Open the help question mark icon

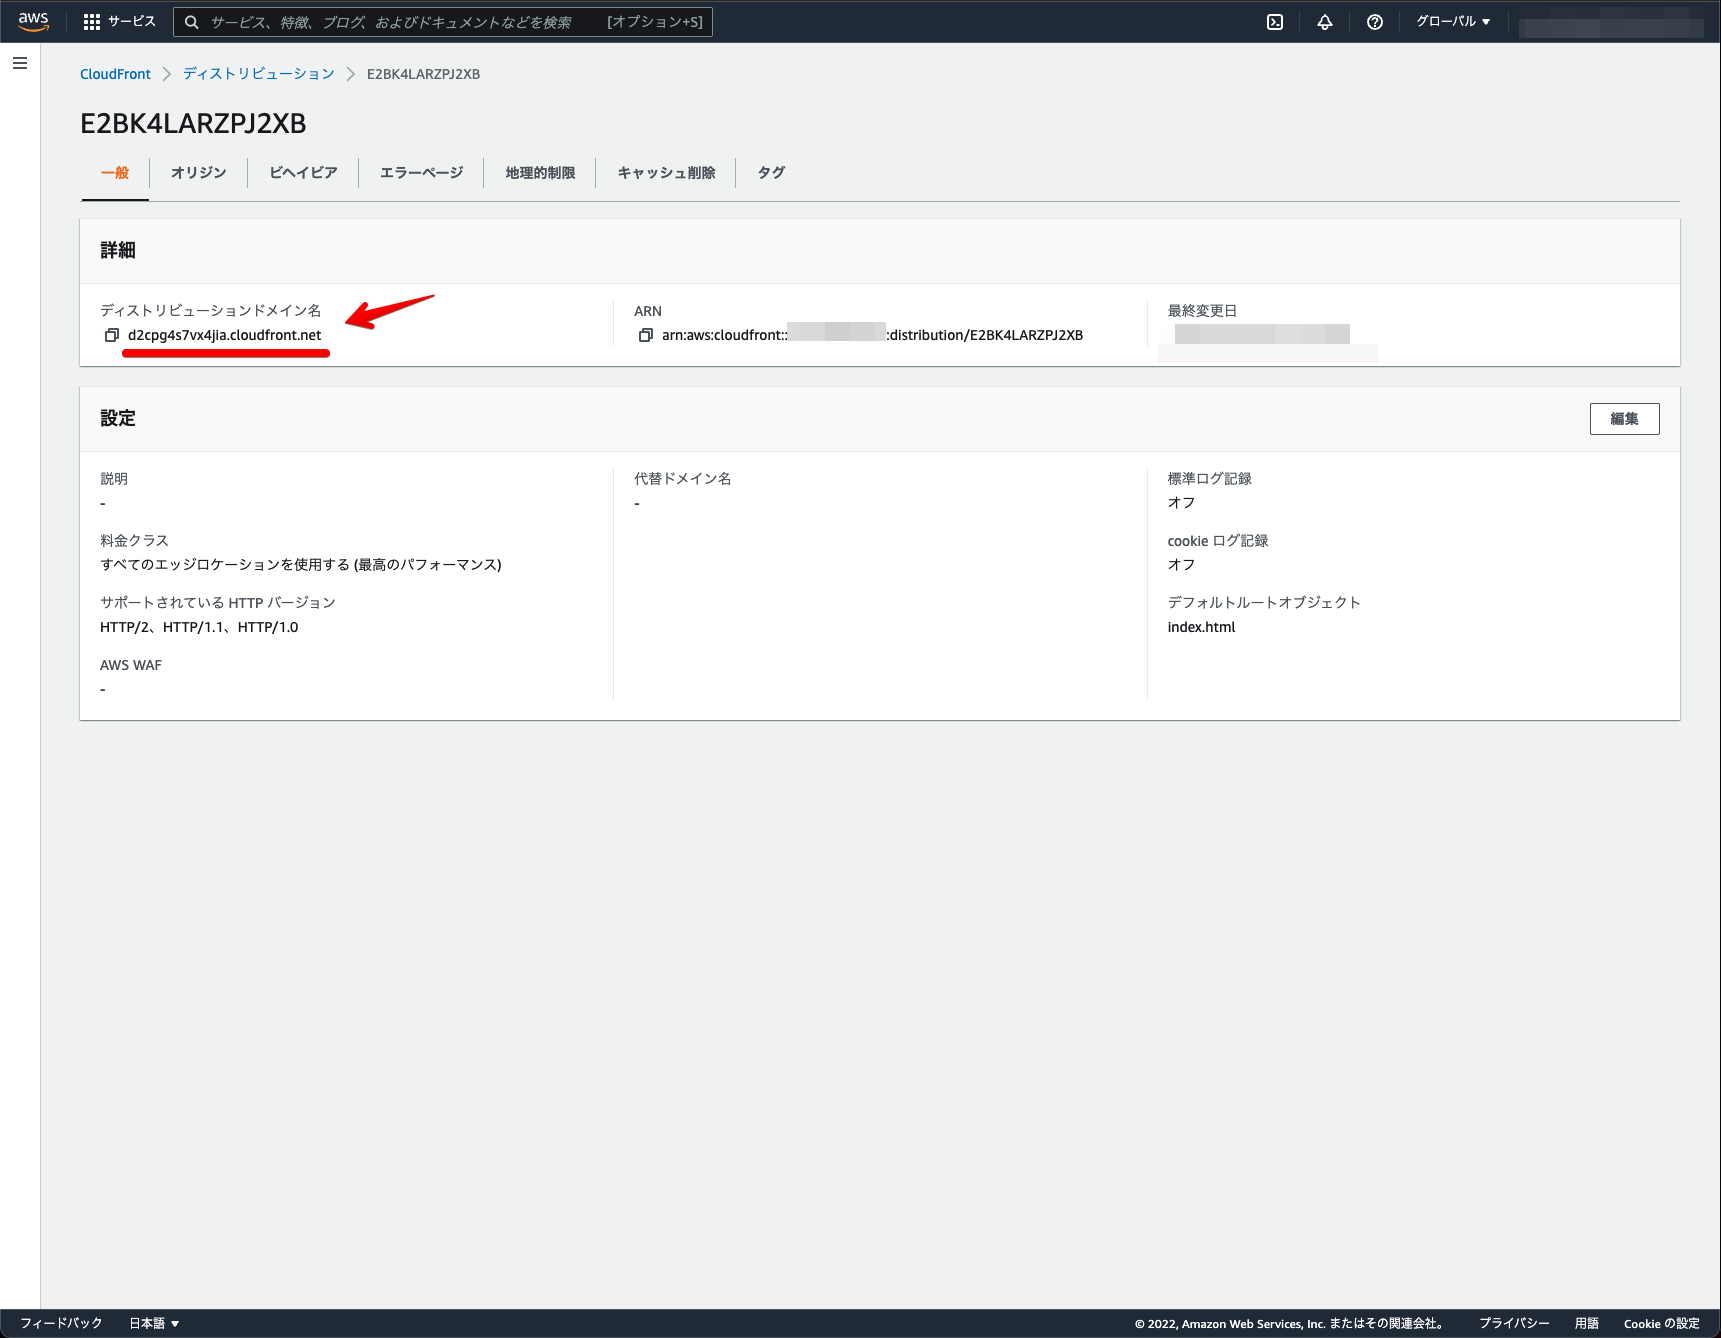[x=1375, y=22]
